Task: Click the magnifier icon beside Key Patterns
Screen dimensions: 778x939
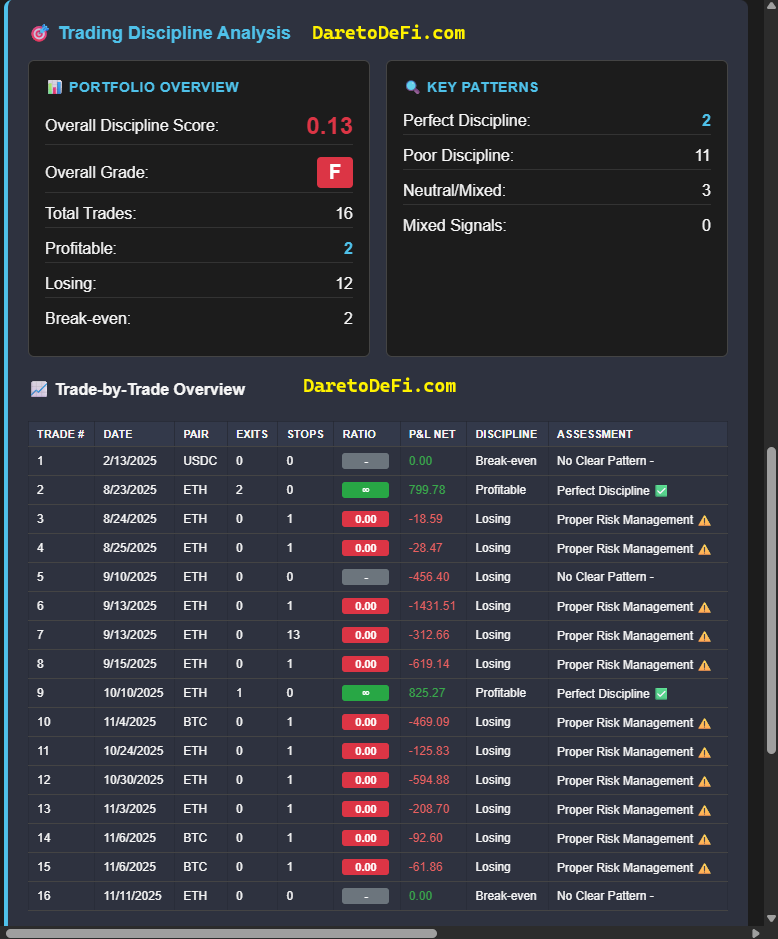Action: 412,87
